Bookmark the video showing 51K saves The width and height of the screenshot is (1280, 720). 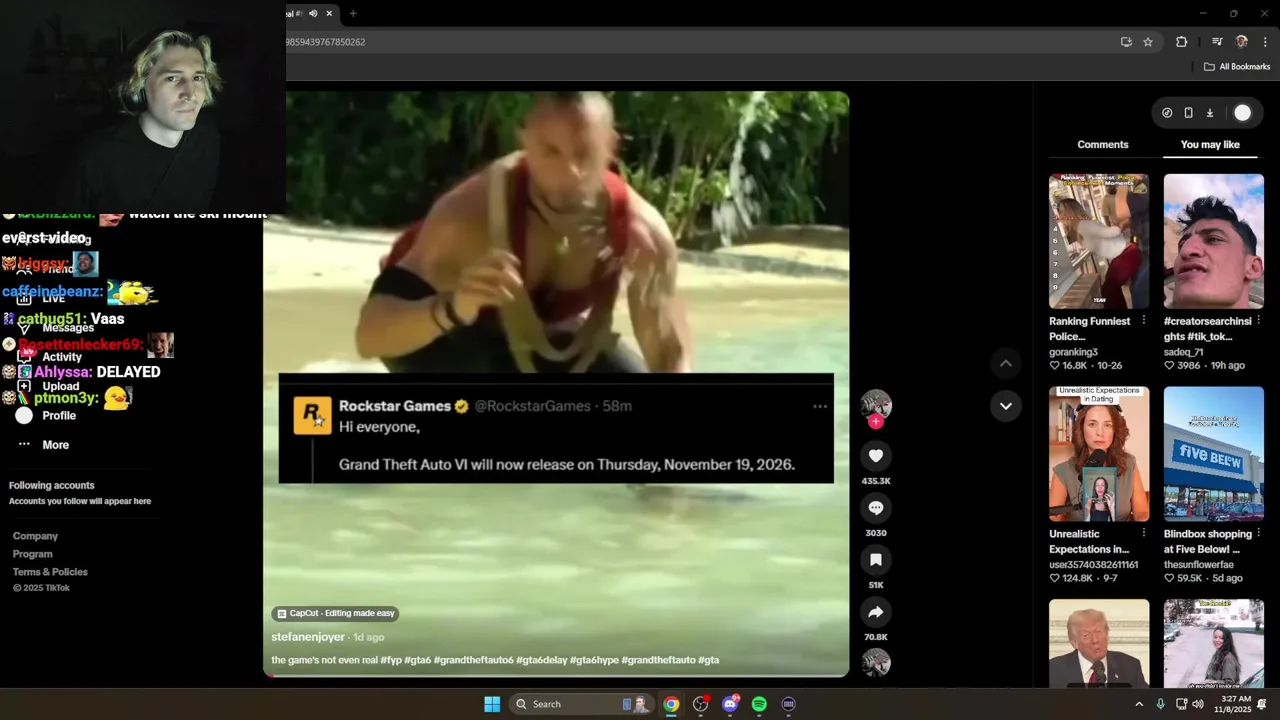click(x=876, y=560)
